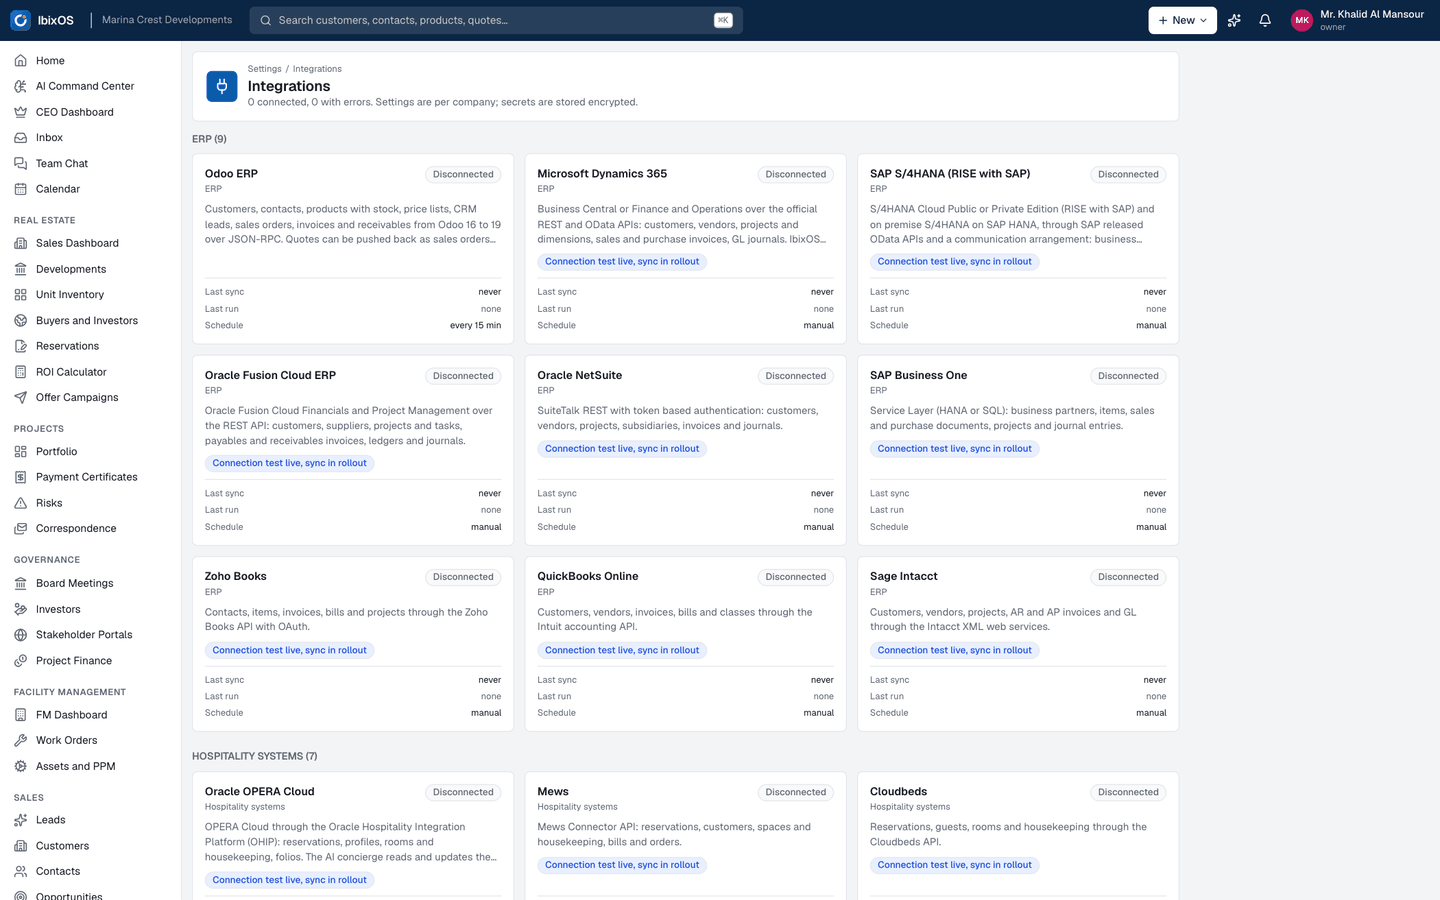Open the SAP S/4HANA card title
The width and height of the screenshot is (1440, 900).
[x=950, y=174]
